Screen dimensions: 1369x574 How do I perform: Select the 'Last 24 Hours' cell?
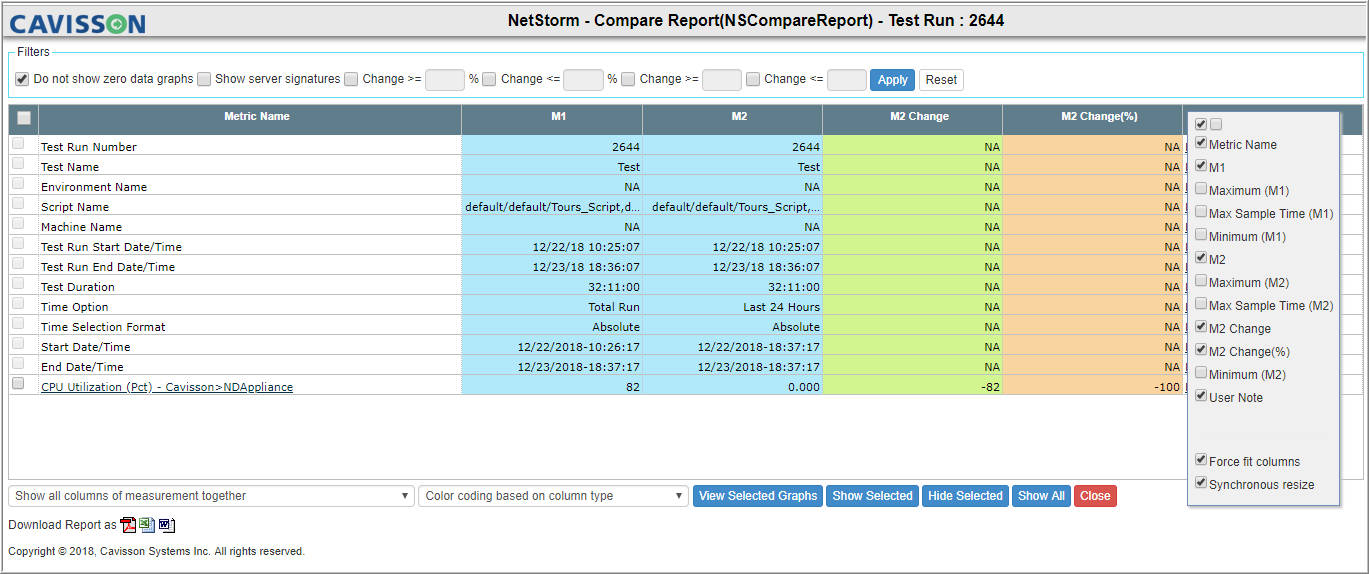[x=733, y=306]
